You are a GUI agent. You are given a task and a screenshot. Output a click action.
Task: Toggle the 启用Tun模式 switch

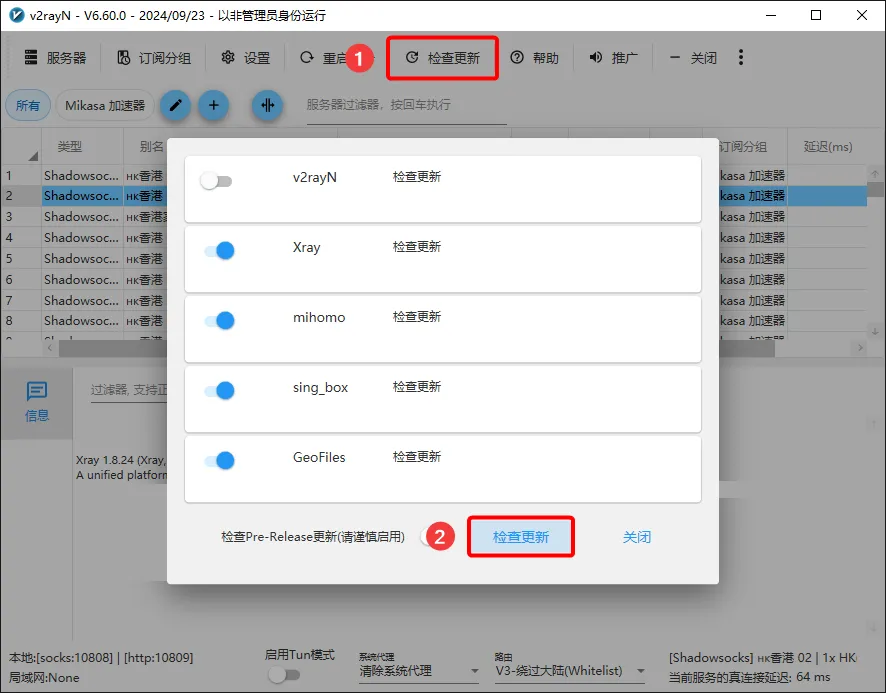coord(284,674)
